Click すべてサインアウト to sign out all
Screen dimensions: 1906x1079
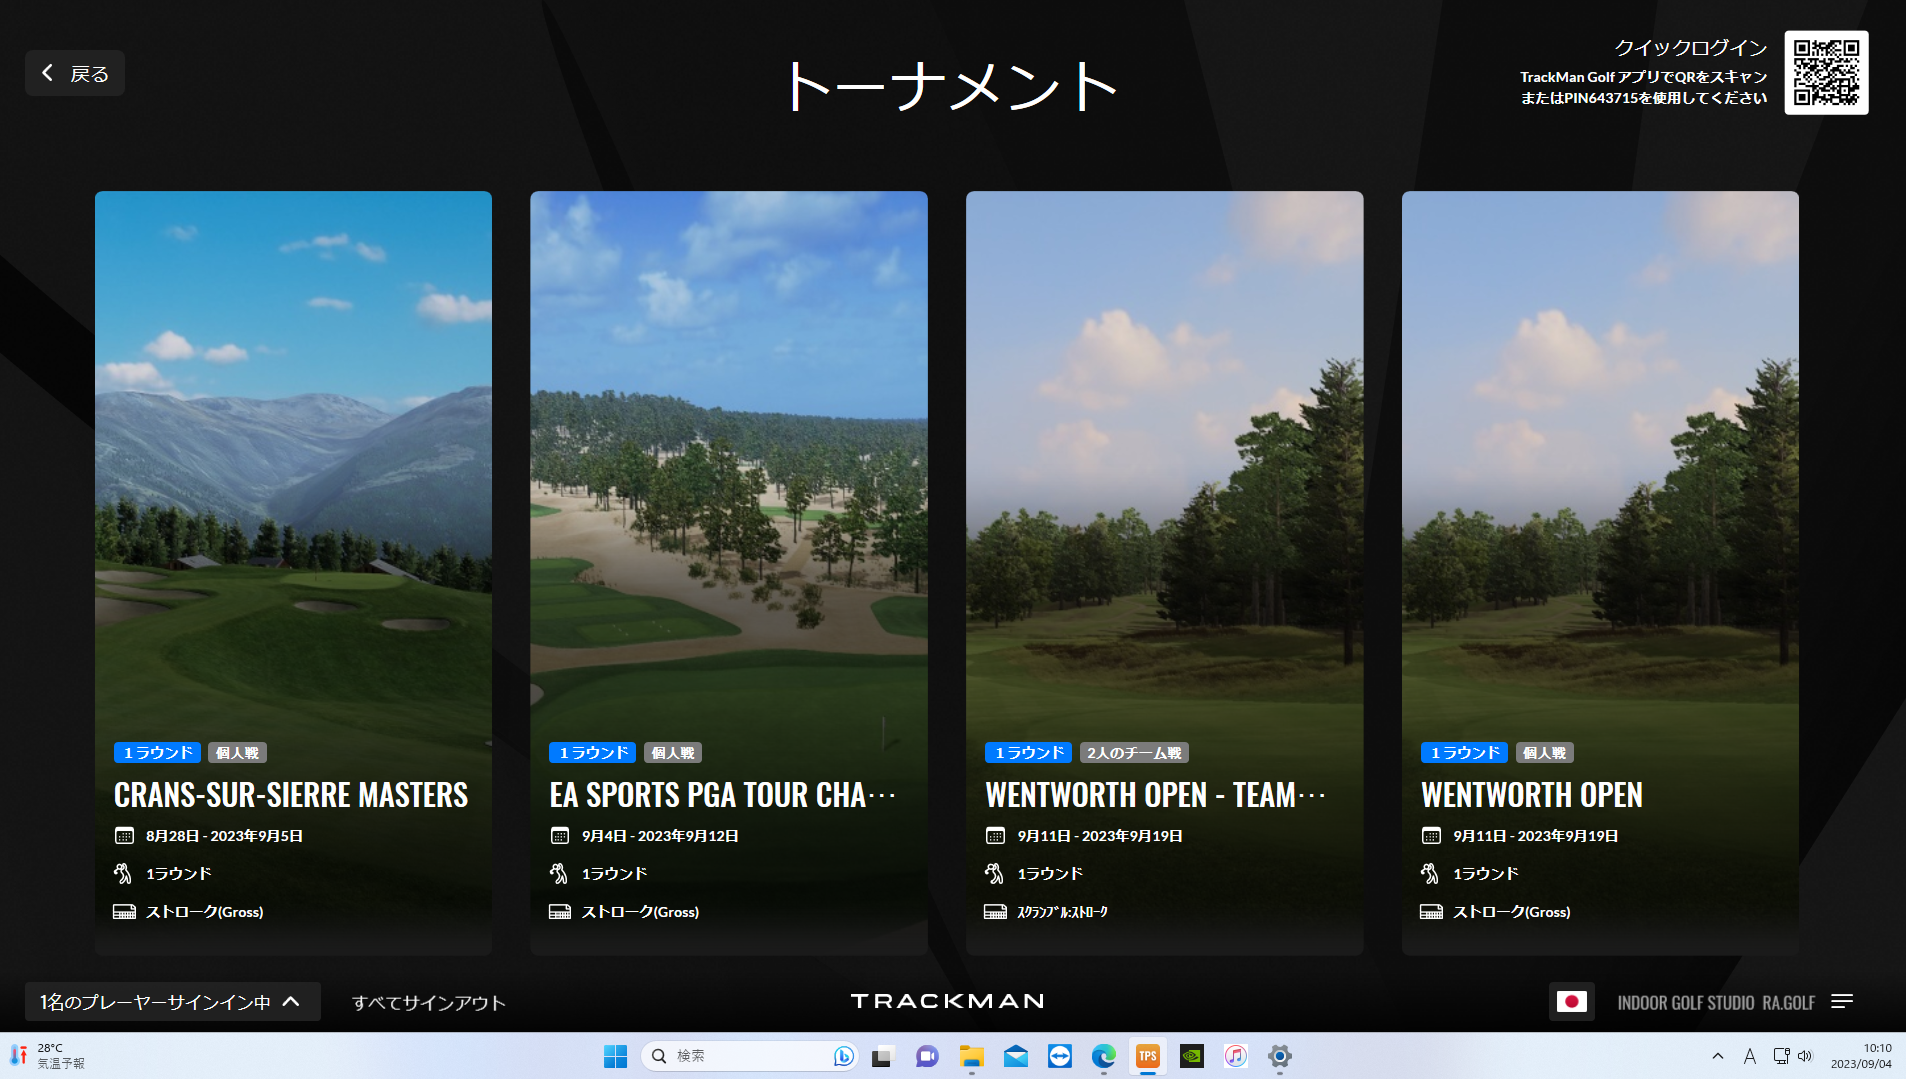coord(429,1003)
